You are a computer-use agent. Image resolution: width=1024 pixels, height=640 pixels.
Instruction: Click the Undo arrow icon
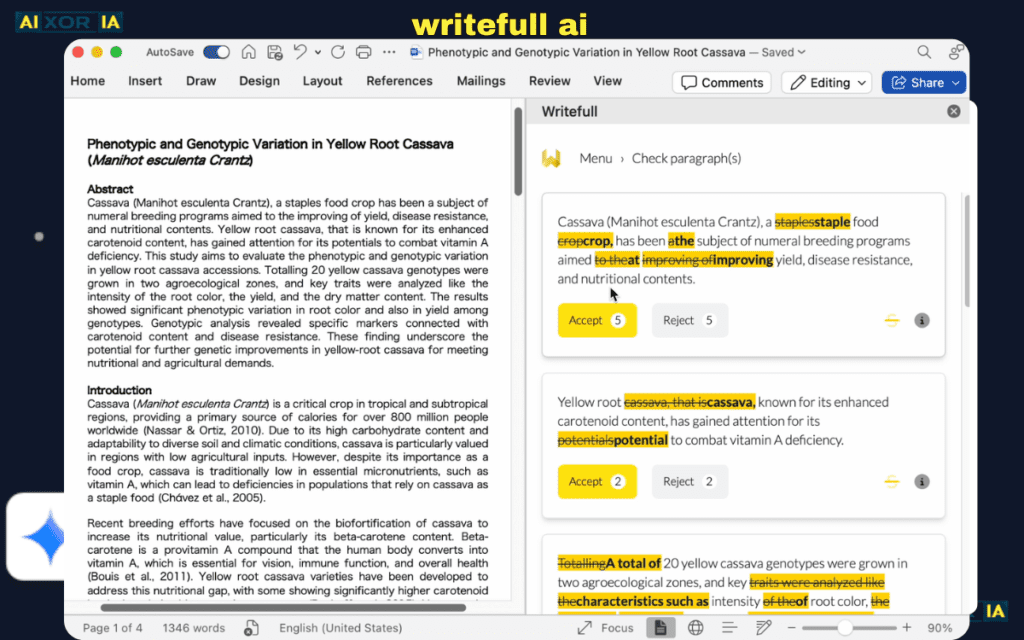tap(300, 52)
